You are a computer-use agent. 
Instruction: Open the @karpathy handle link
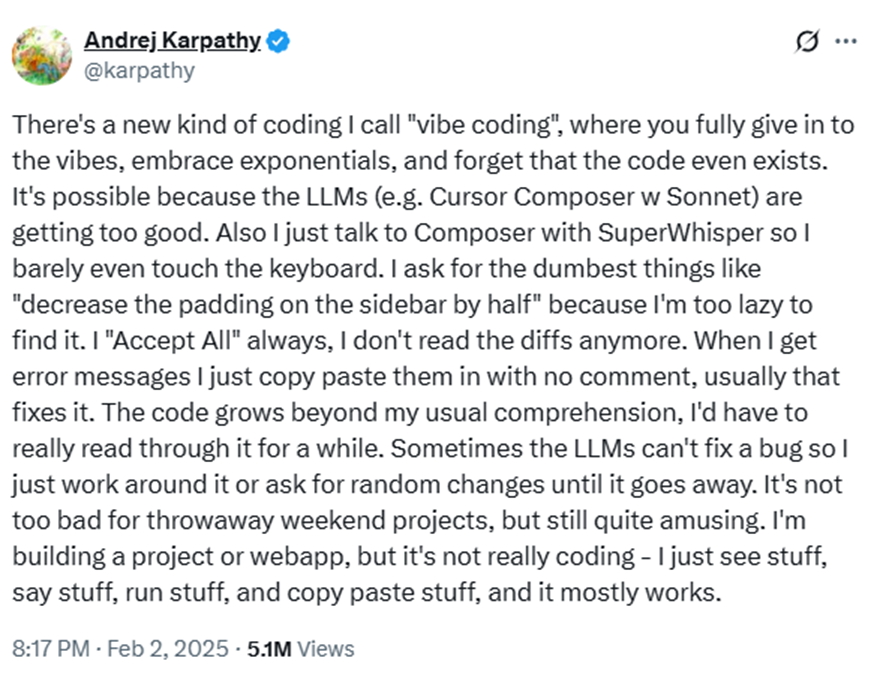coord(139,70)
